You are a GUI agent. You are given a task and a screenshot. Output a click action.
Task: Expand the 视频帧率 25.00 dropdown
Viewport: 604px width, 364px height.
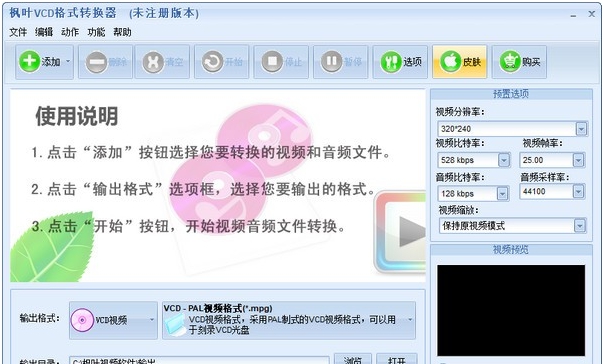coord(578,160)
